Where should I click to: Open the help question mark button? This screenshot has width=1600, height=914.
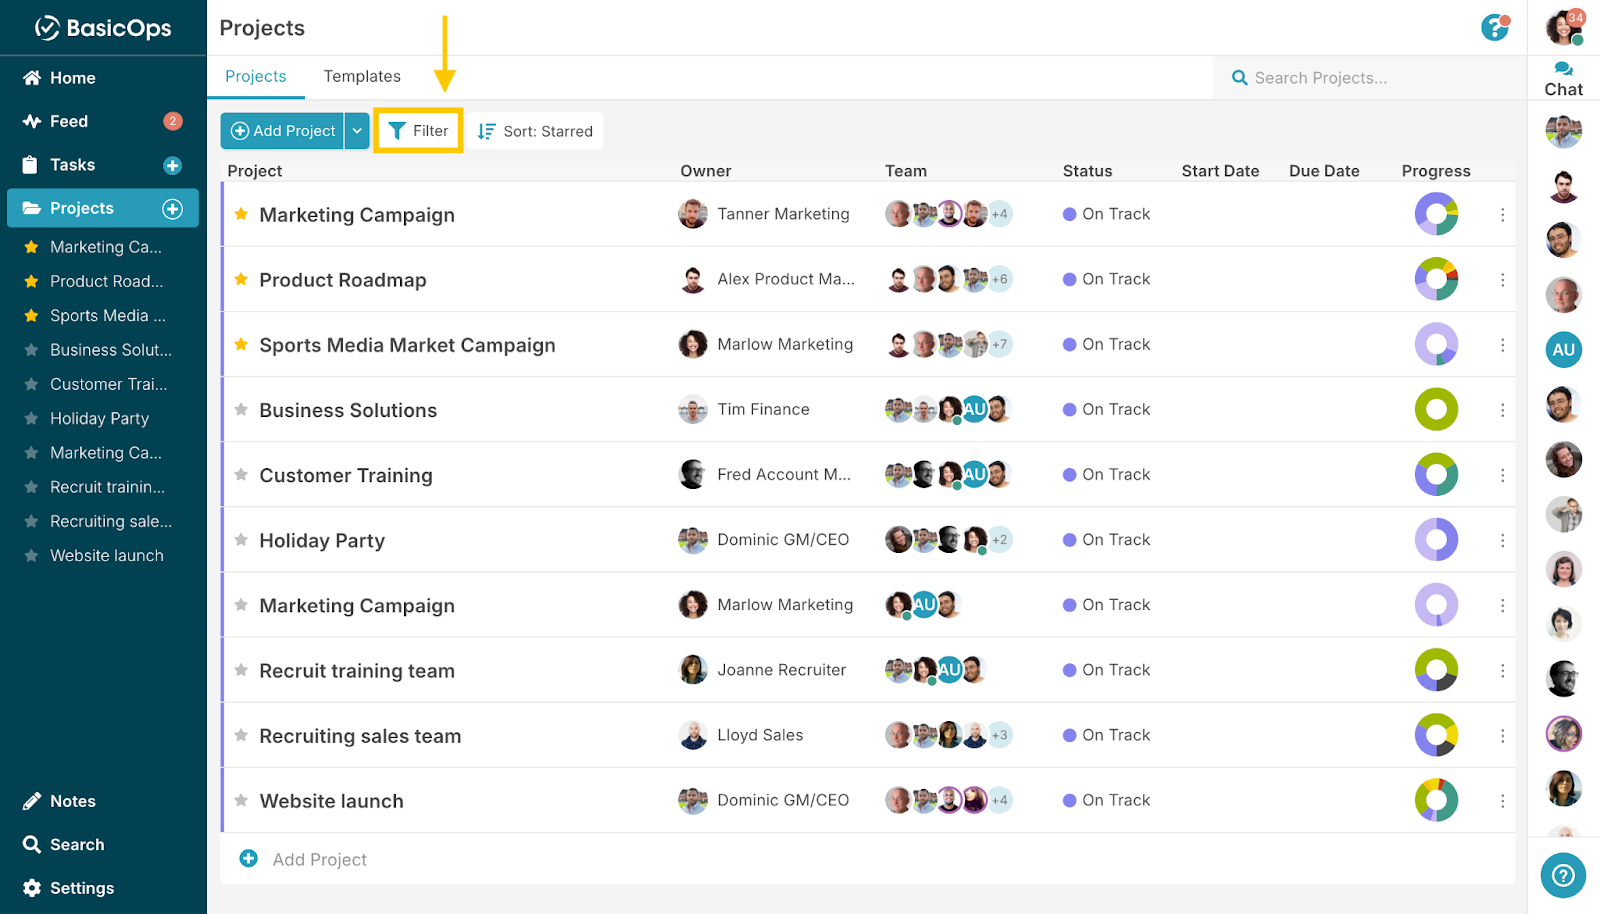coord(1563,875)
